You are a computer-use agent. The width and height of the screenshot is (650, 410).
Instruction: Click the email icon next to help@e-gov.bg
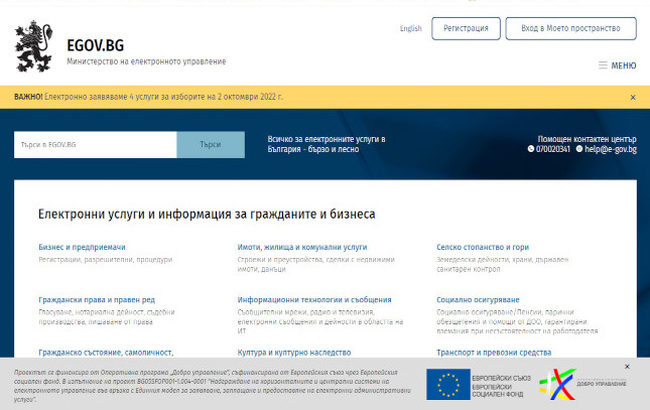(579, 149)
